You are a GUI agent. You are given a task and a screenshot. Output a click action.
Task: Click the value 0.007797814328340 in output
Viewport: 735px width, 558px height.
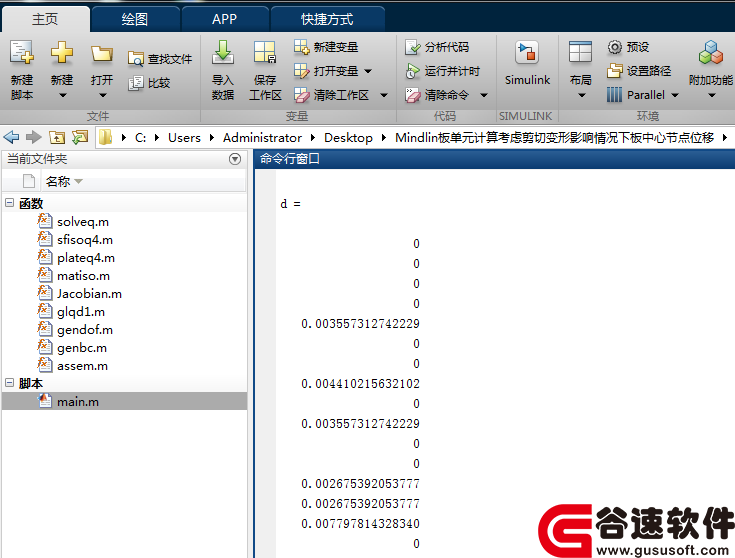tap(360, 523)
